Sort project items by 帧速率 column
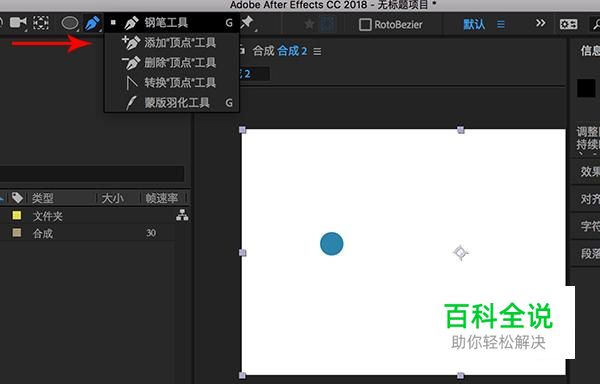 pyautogui.click(x=162, y=198)
